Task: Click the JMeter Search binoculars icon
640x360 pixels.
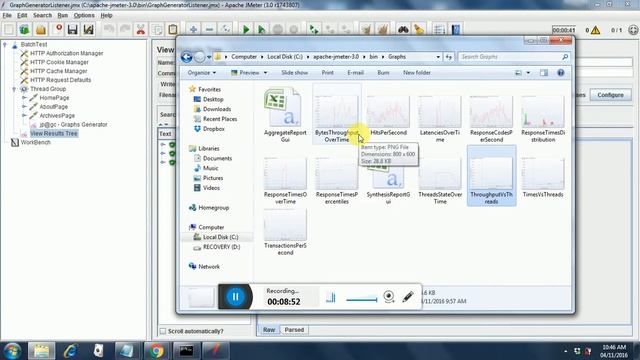Action: point(403,29)
